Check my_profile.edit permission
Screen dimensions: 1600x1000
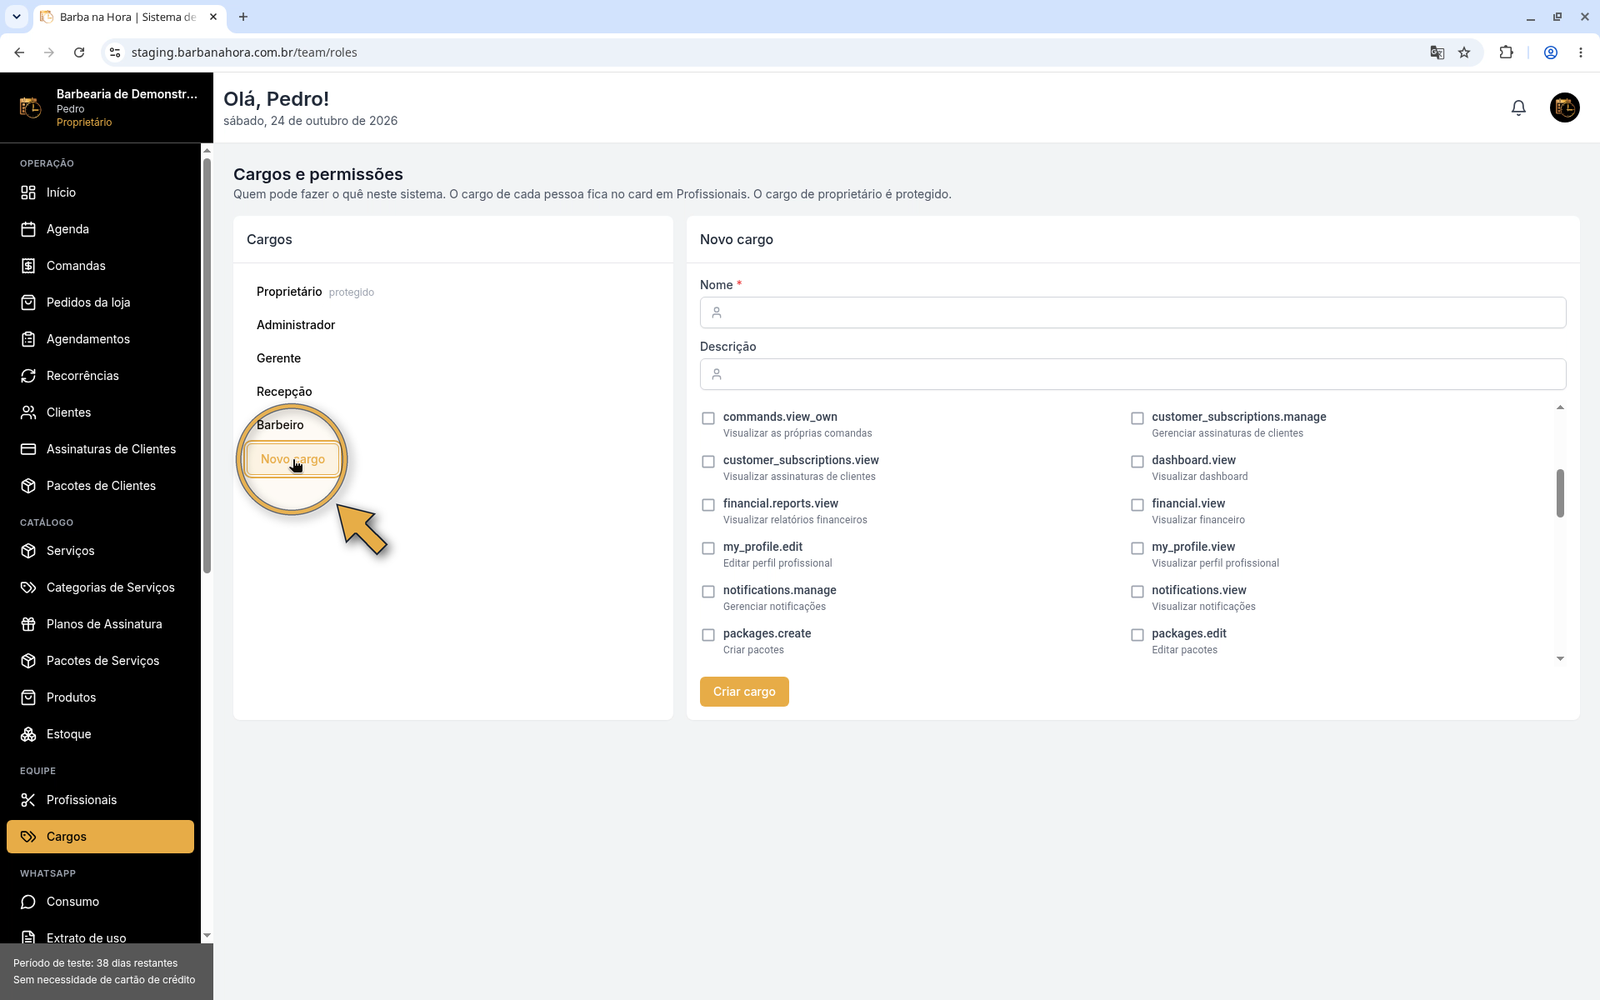tap(708, 548)
